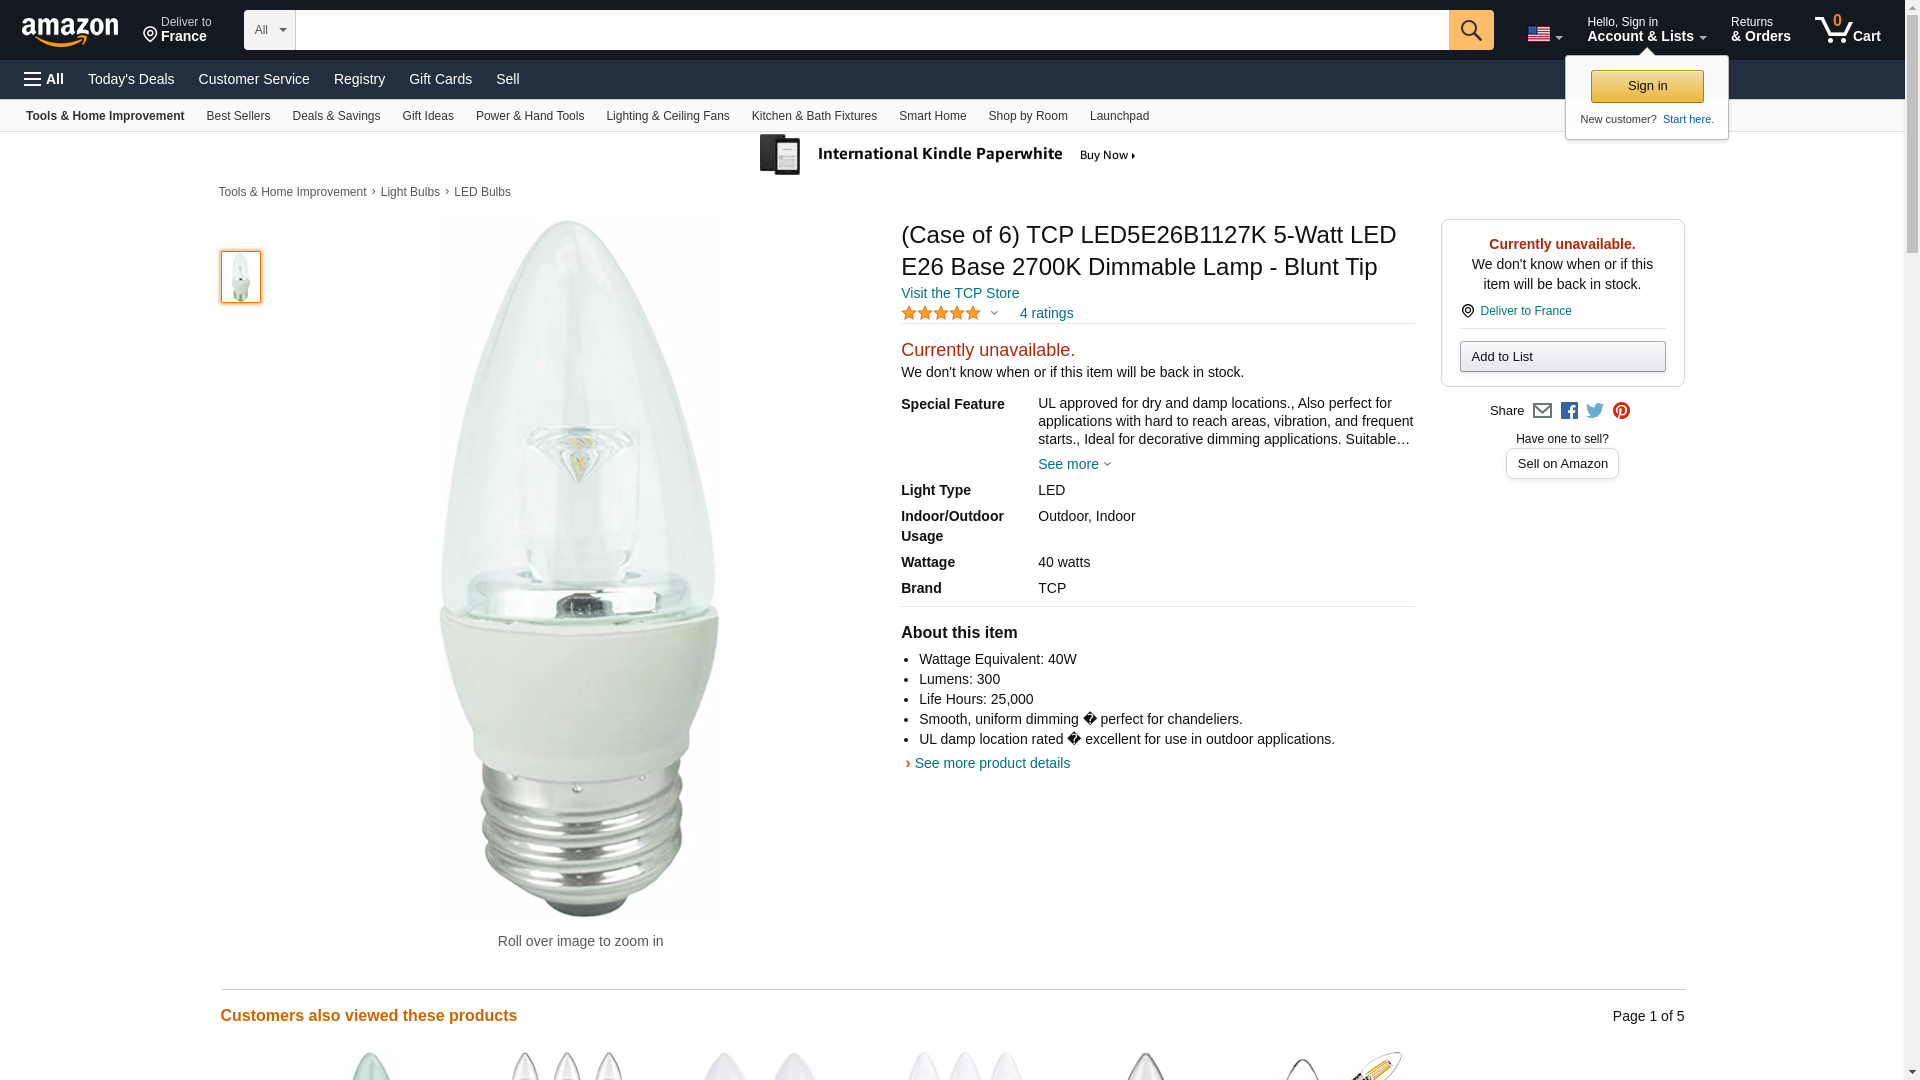1920x1080 pixels.
Task: Open the US flag language selector
Action: pyautogui.click(x=1544, y=34)
